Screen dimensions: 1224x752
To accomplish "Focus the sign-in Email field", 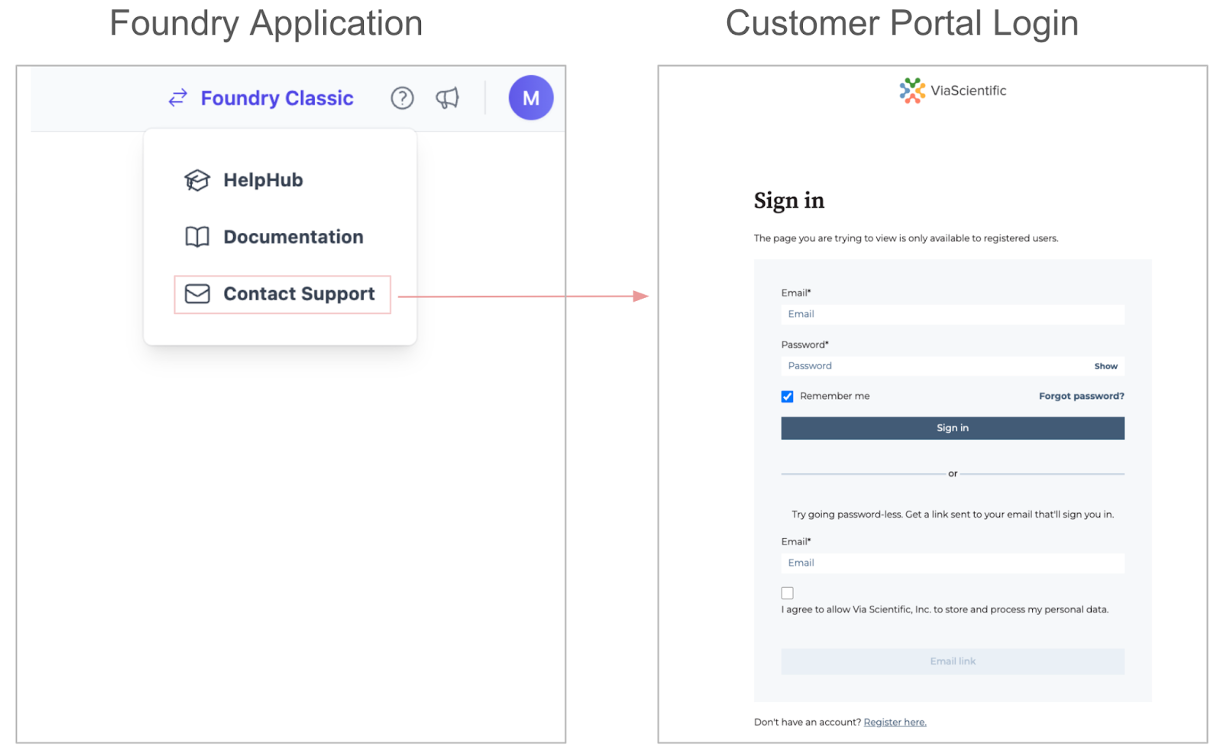I will [x=953, y=314].
